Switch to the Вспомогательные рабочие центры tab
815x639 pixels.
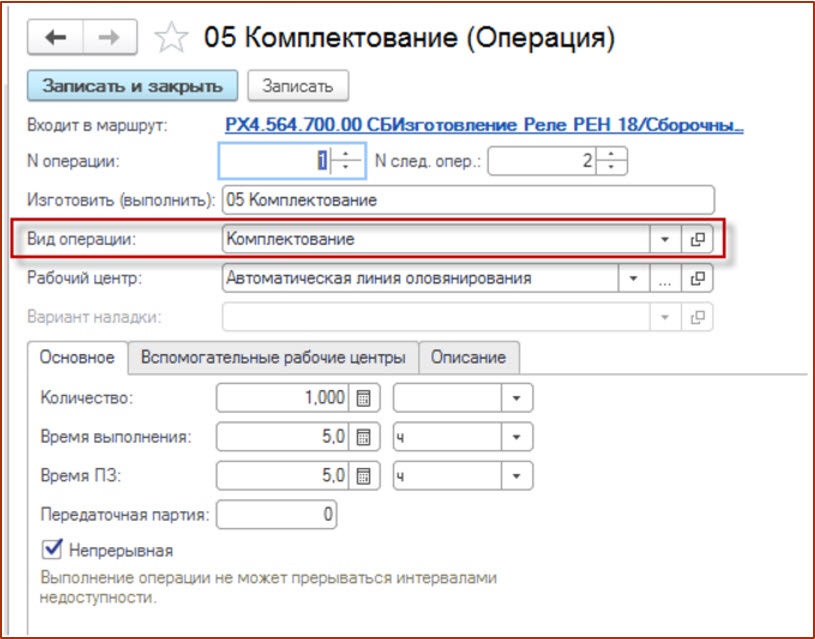(273, 357)
